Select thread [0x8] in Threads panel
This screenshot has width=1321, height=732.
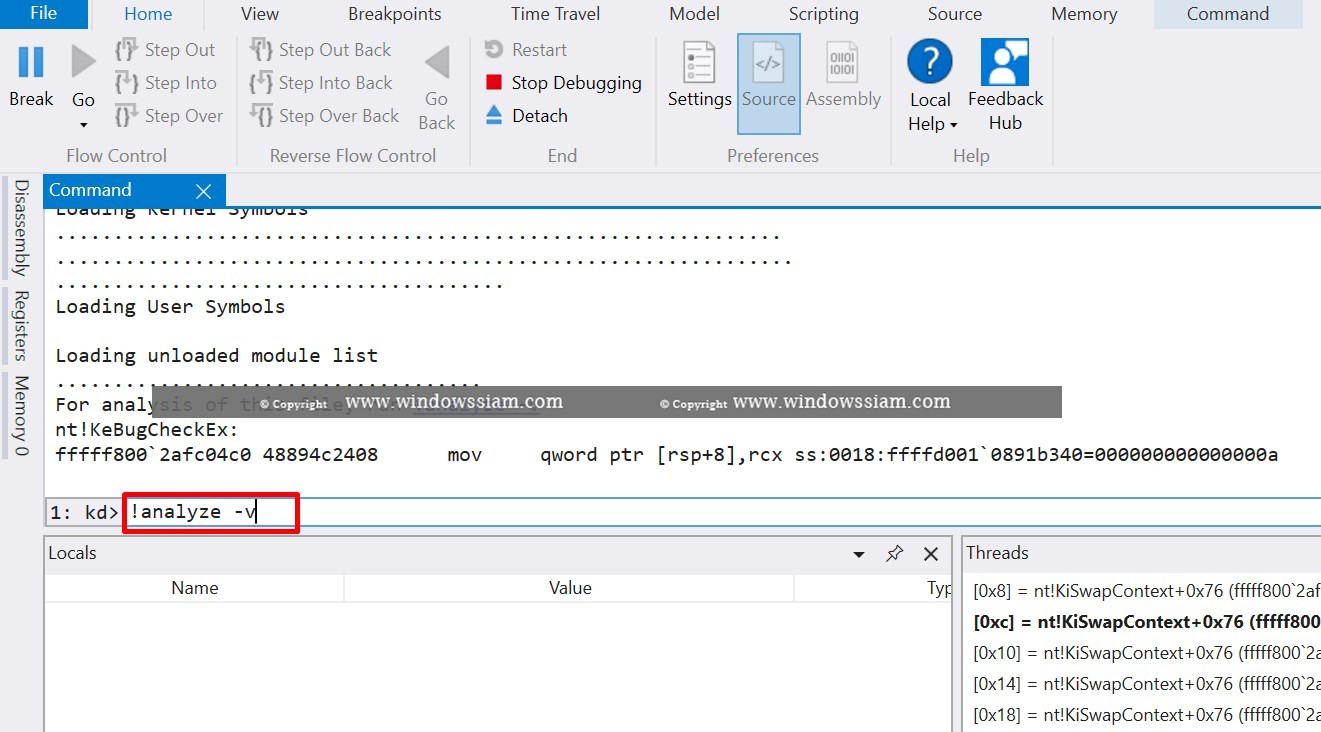pos(1146,591)
